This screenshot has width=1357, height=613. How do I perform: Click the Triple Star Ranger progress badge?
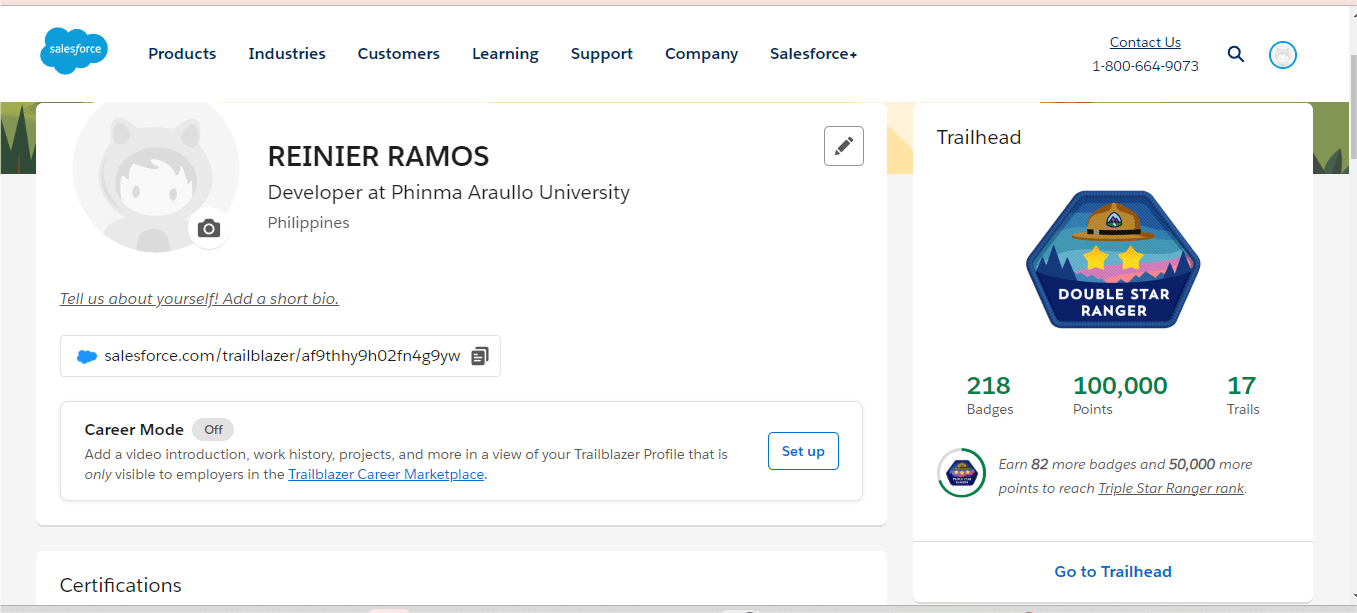[962, 473]
